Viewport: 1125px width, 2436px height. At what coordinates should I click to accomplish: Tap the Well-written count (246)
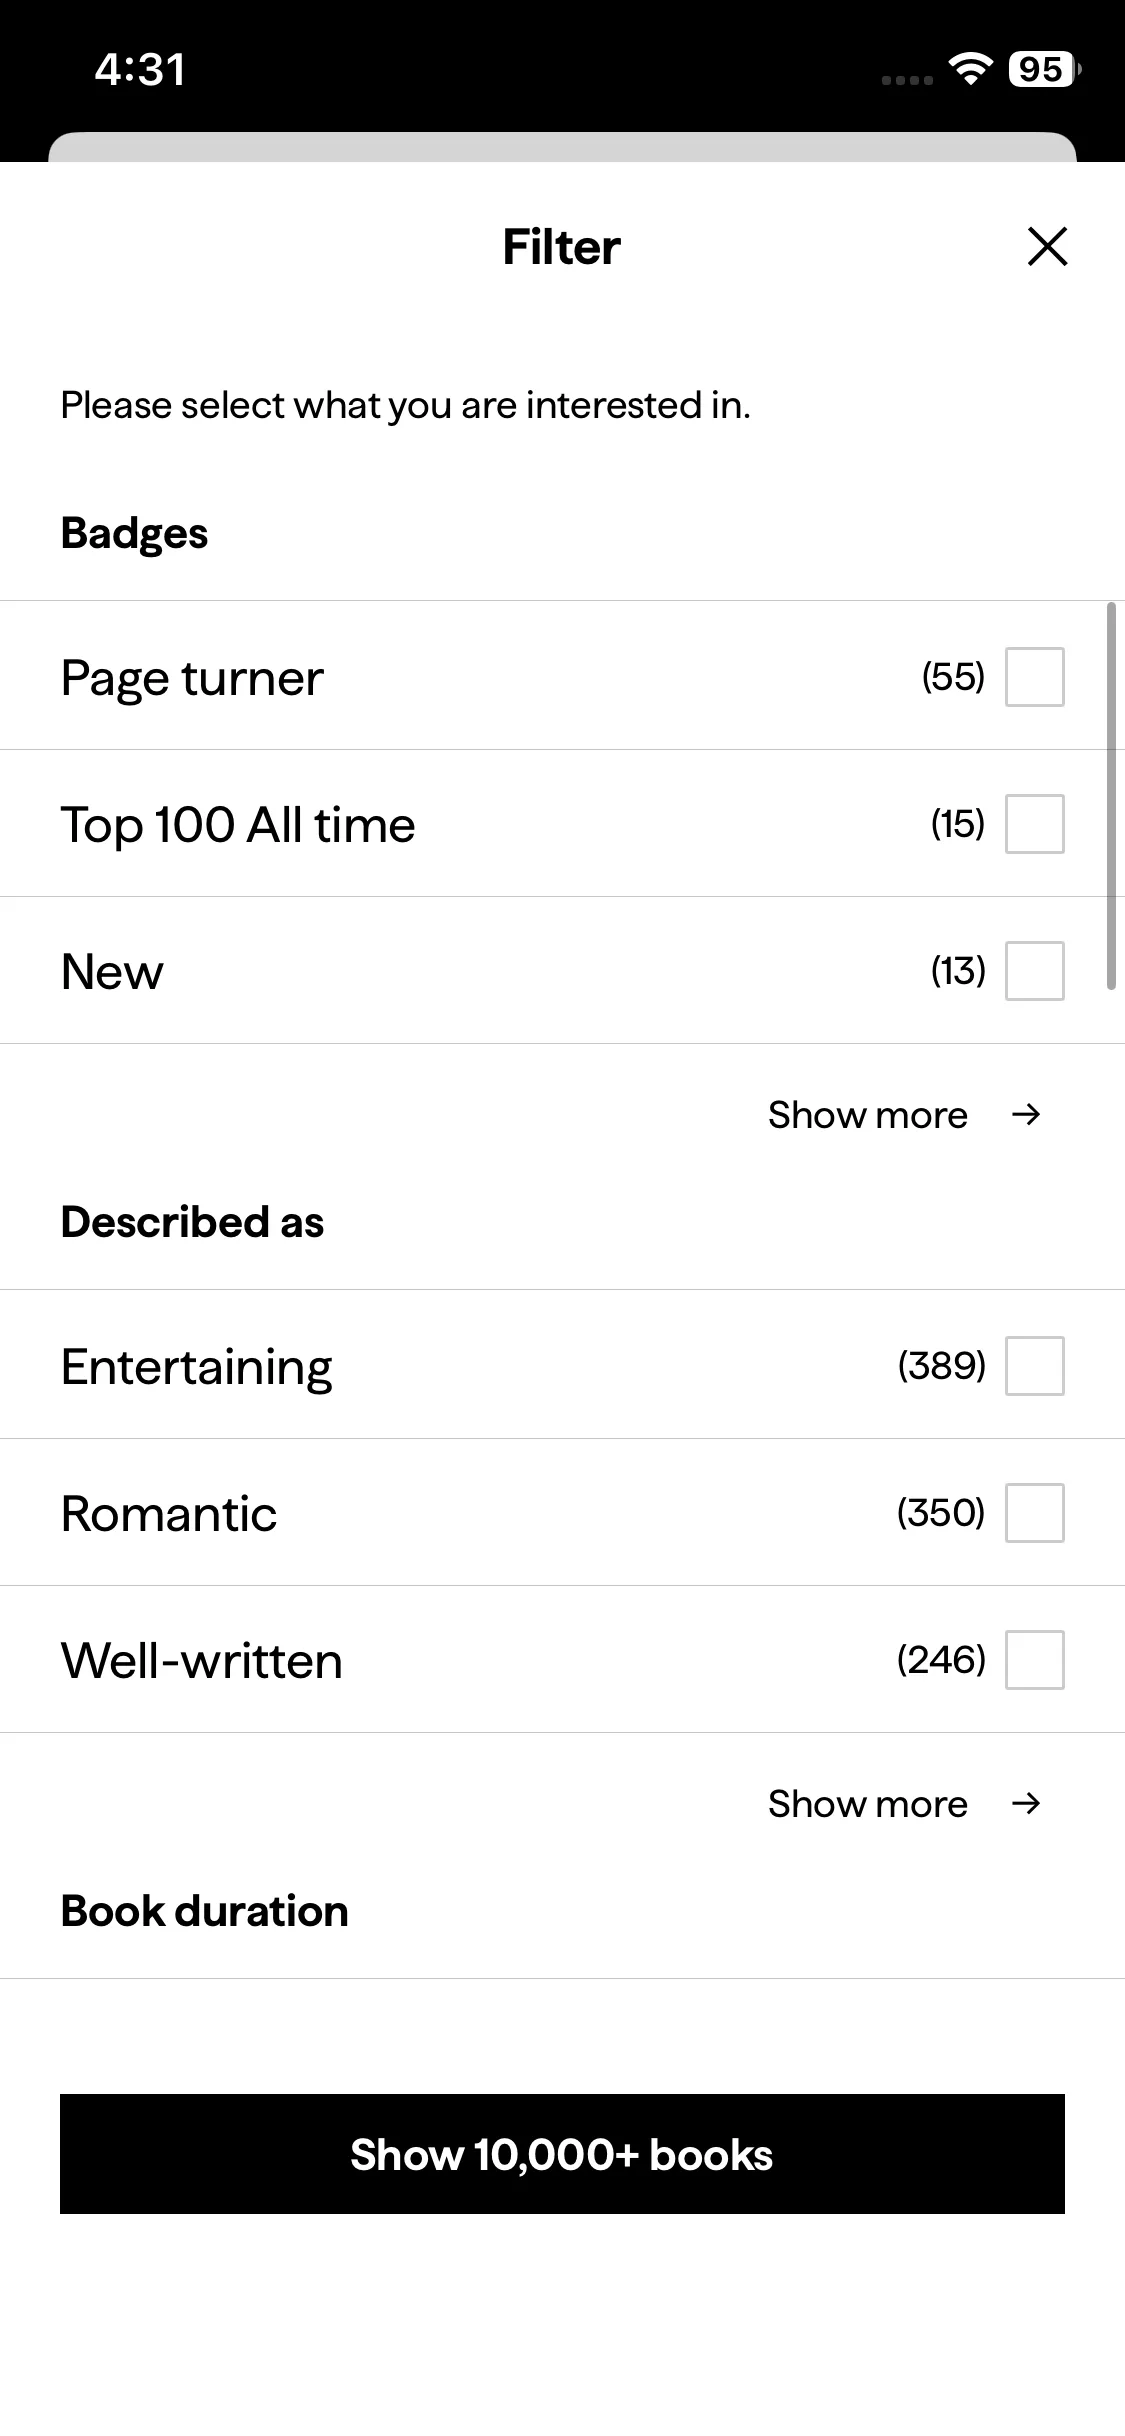coord(941,1660)
